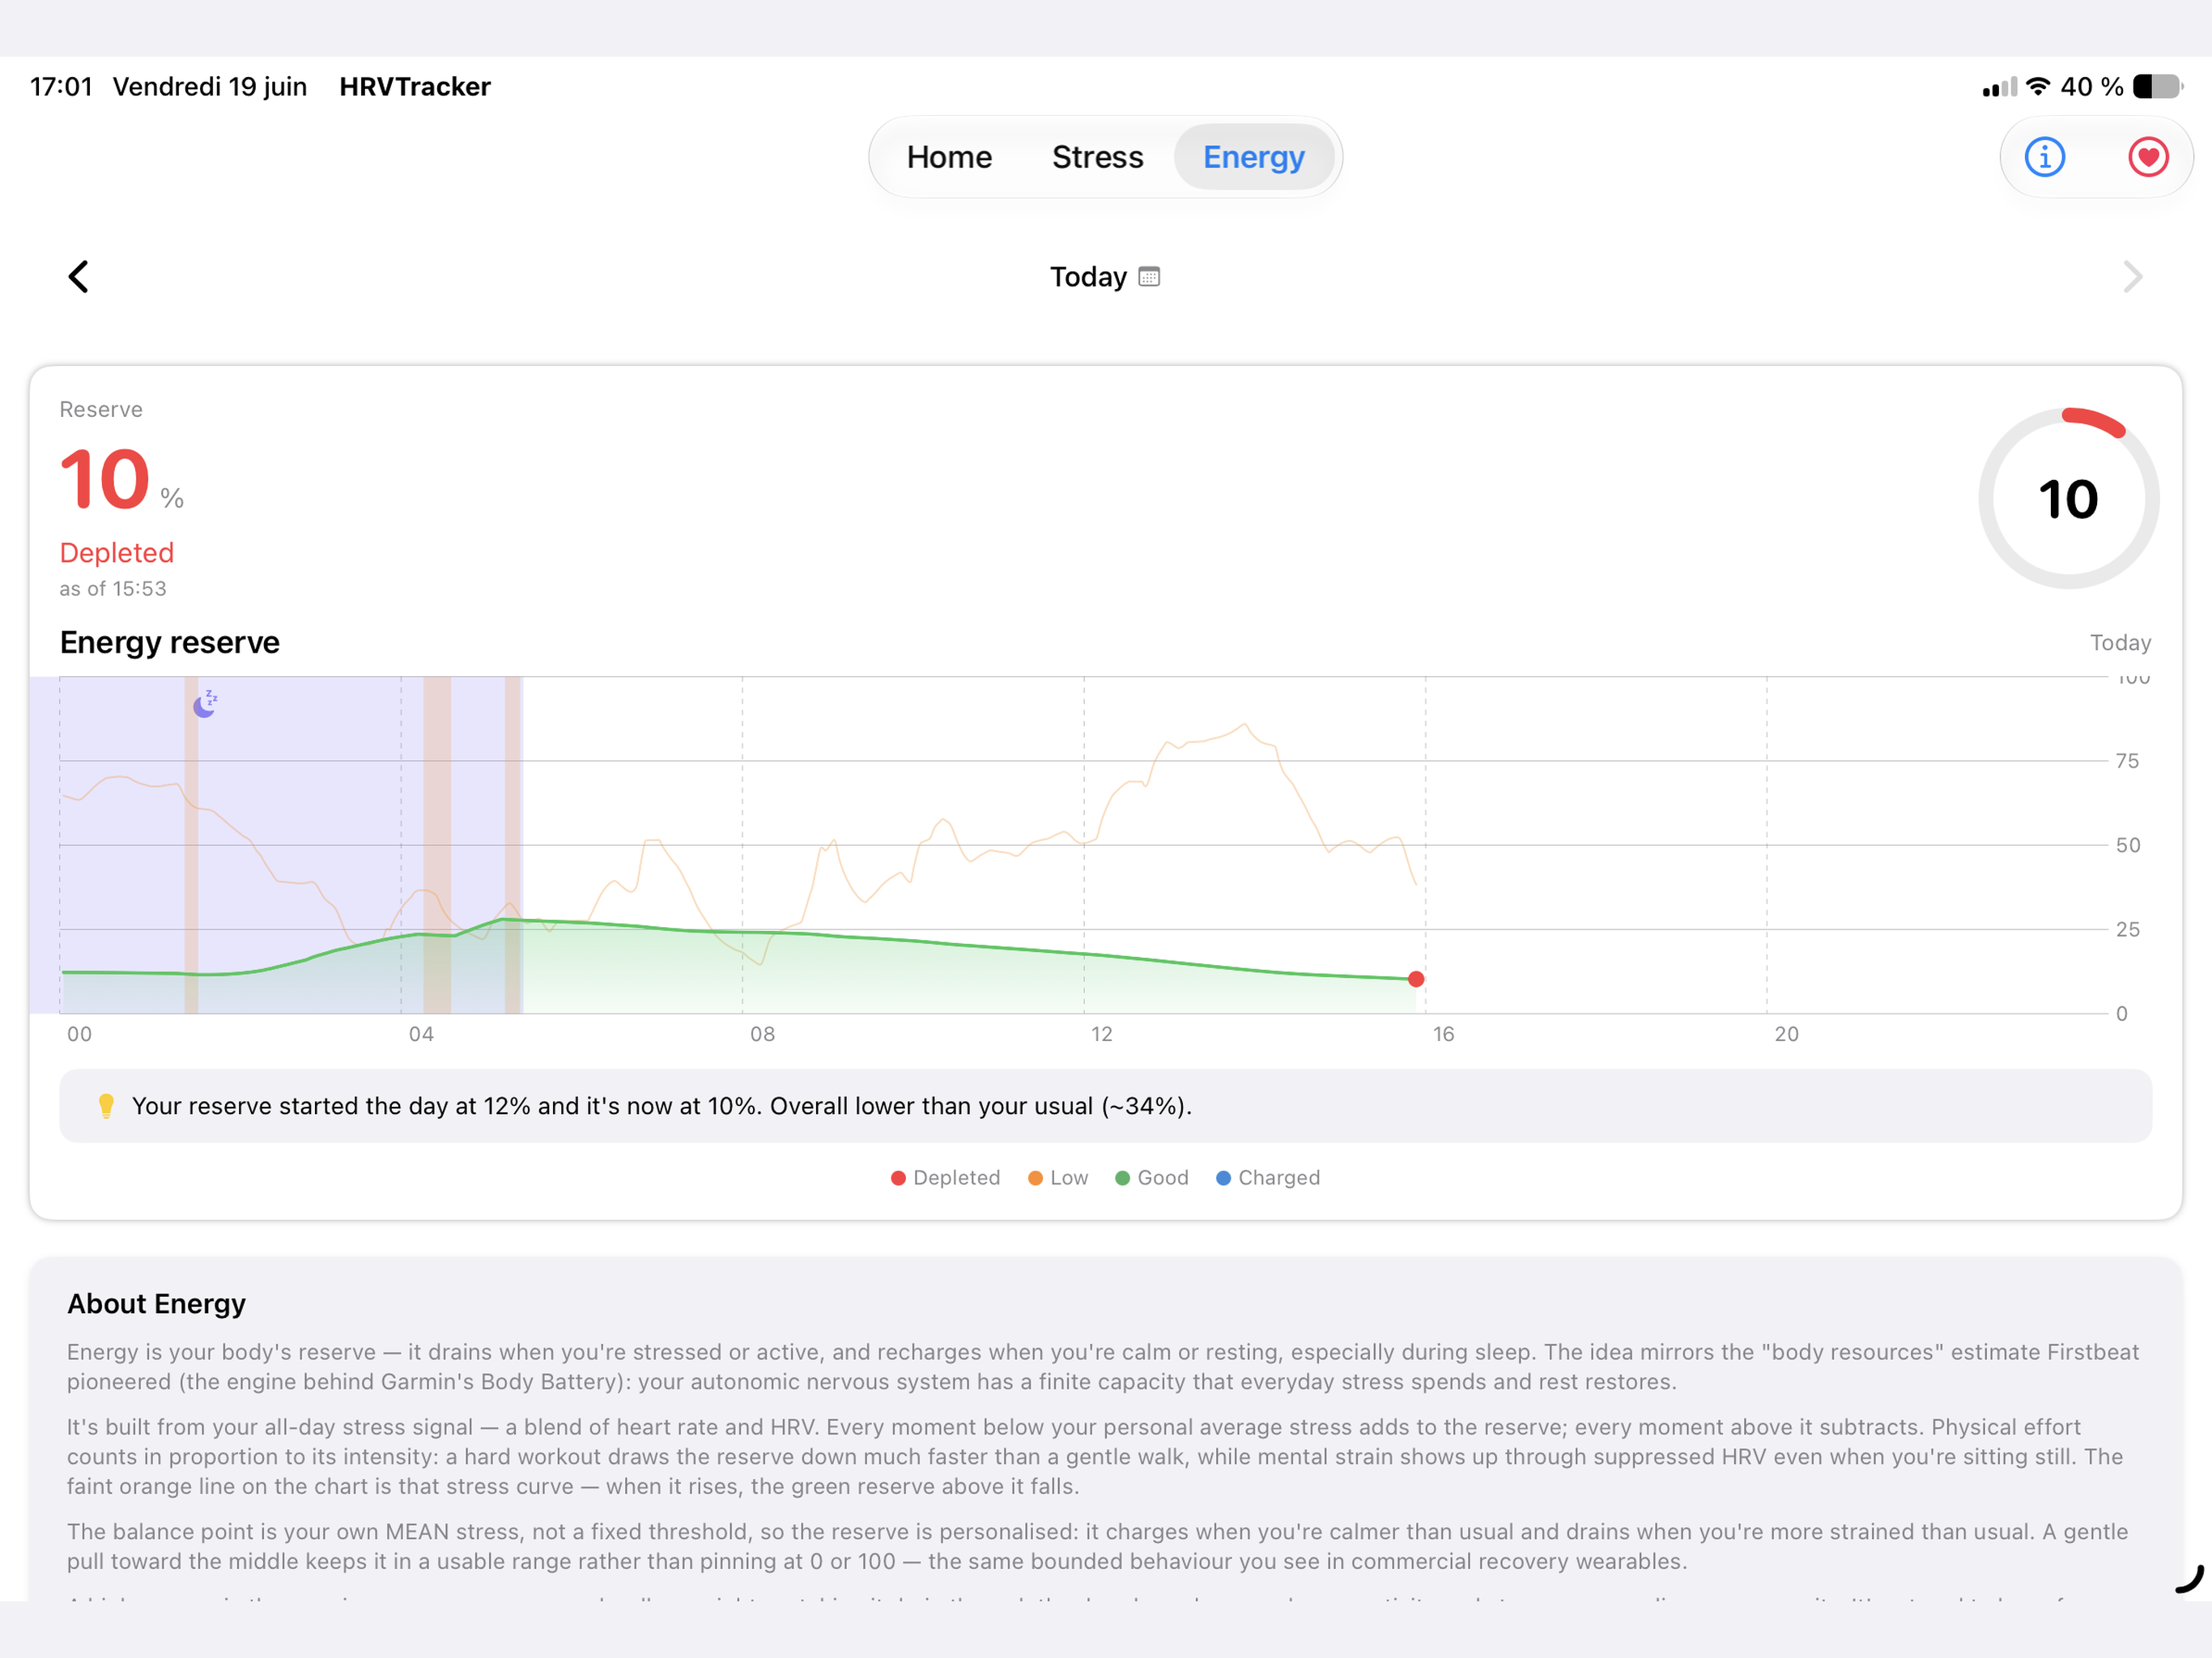Tap the Reserve caption label
Viewport: 2212px width, 1658px height.
coord(101,410)
